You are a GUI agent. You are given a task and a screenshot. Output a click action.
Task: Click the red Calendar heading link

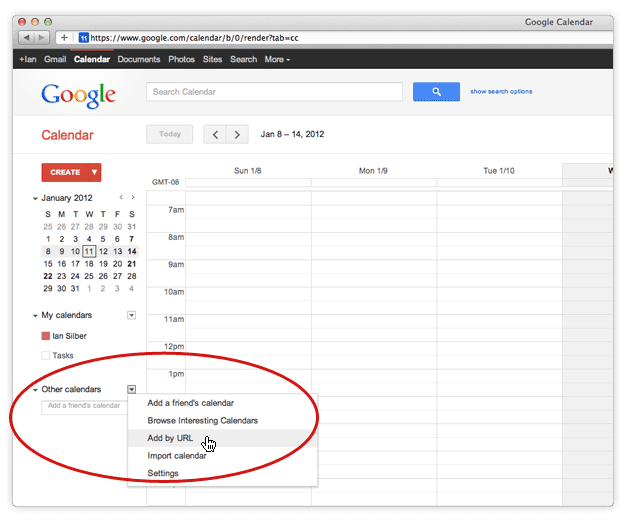click(x=67, y=135)
